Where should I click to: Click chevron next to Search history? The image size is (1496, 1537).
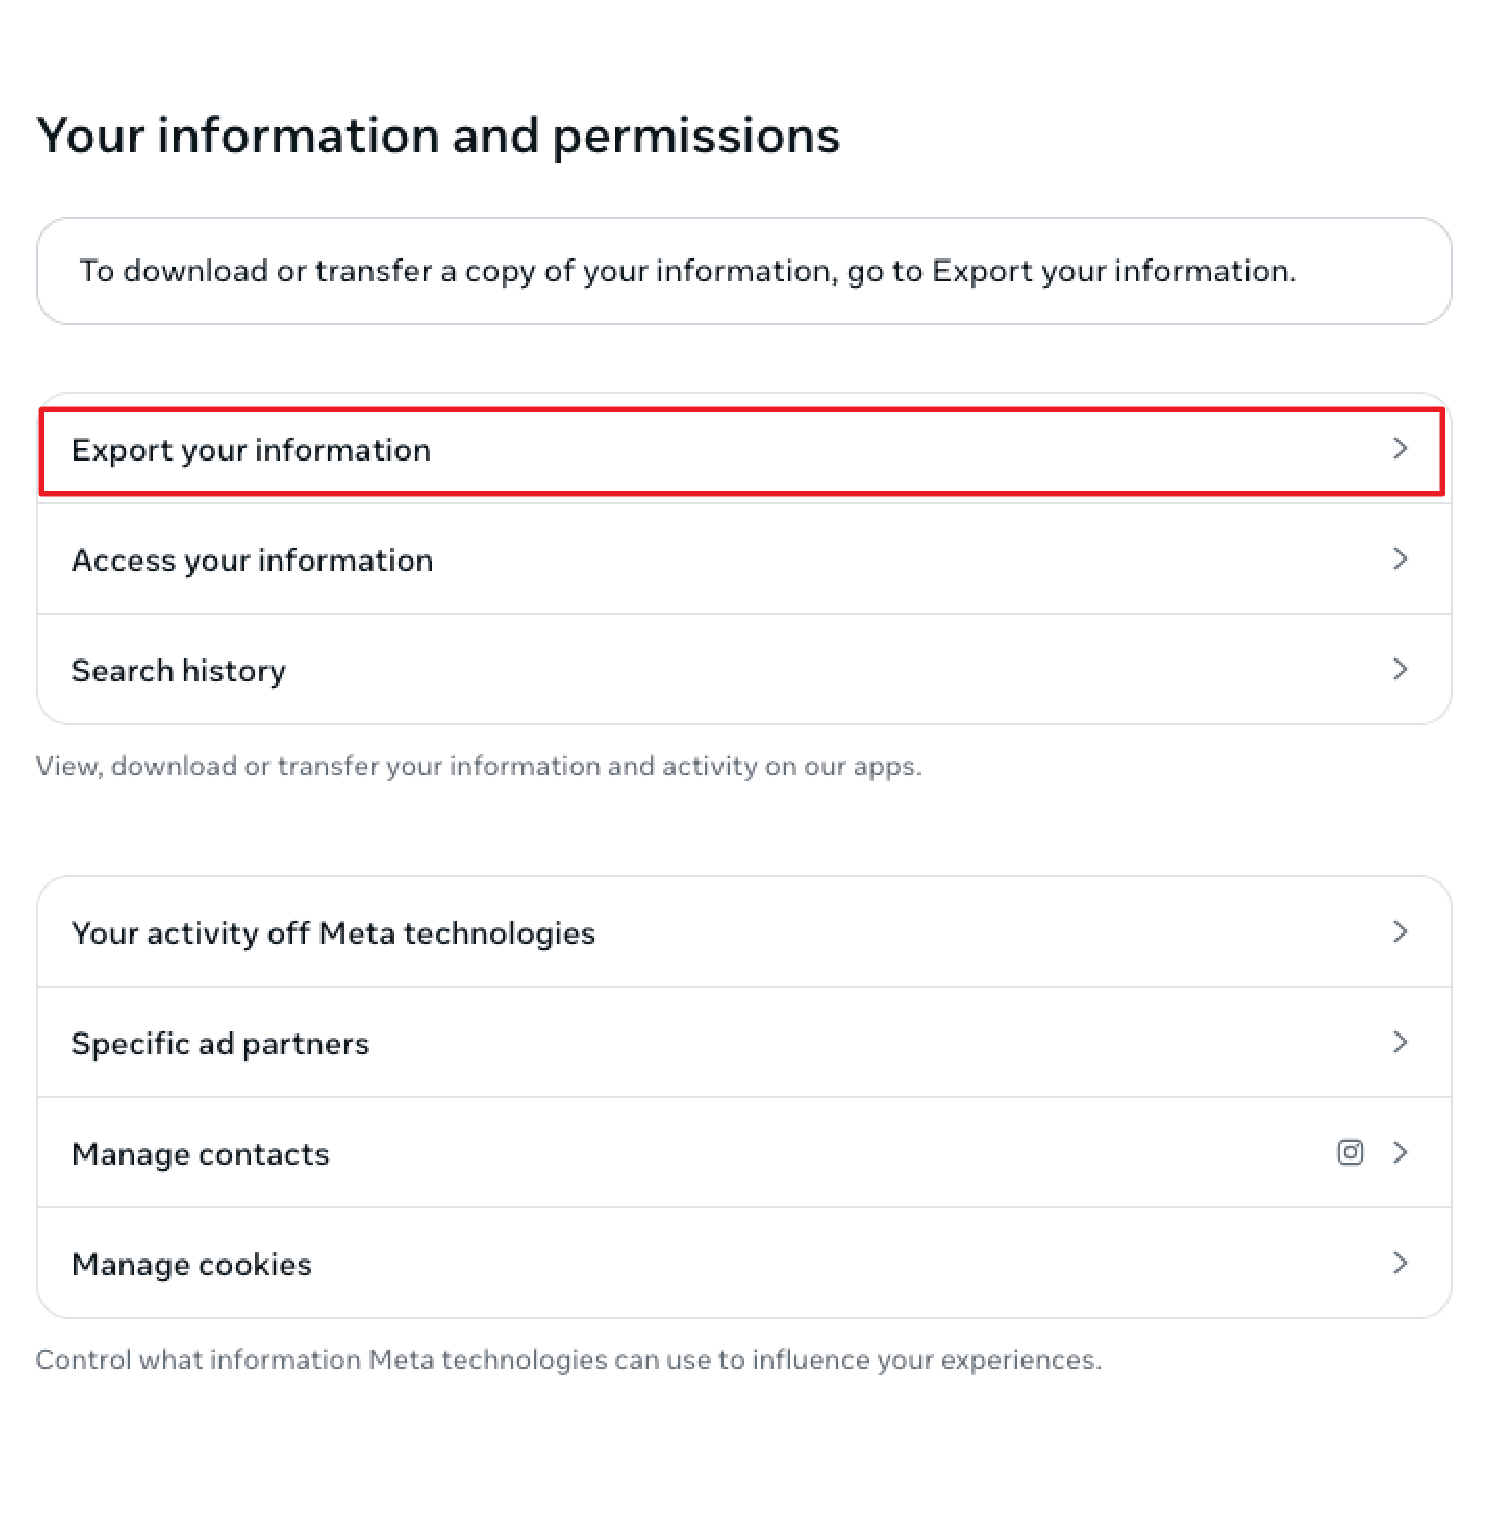click(x=1400, y=669)
